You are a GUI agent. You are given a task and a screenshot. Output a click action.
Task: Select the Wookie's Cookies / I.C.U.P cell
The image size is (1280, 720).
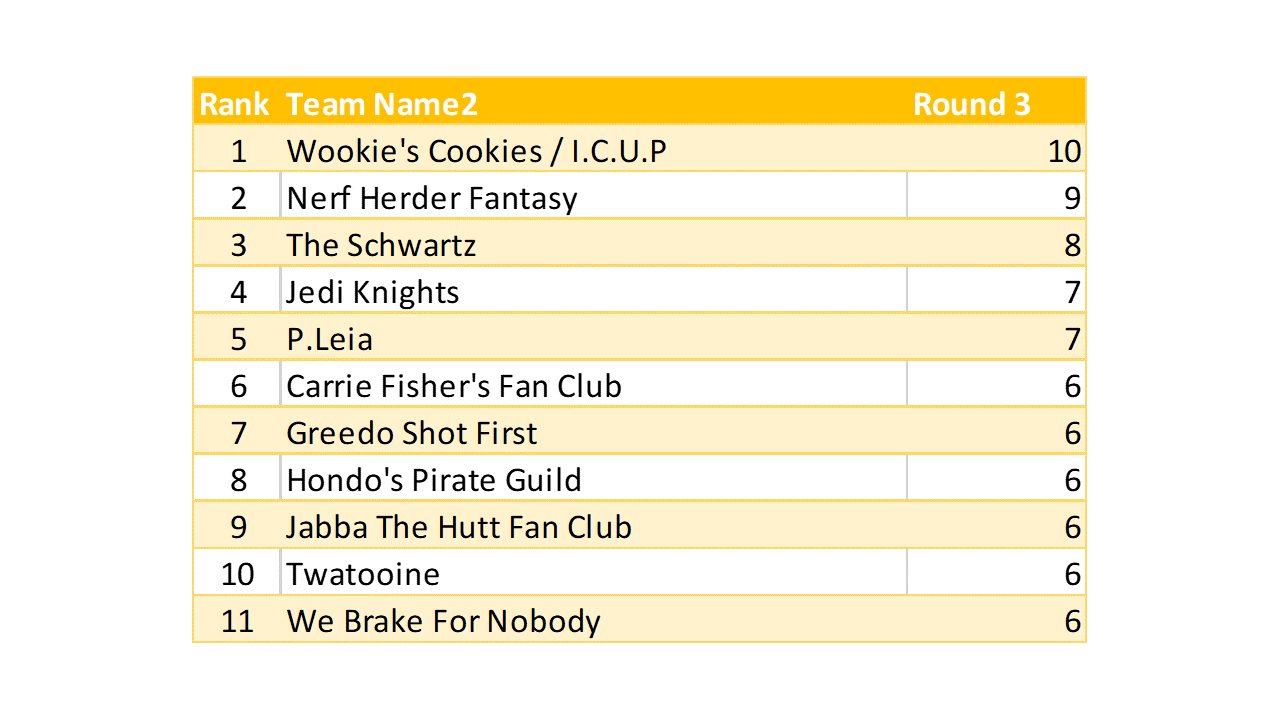[476, 151]
